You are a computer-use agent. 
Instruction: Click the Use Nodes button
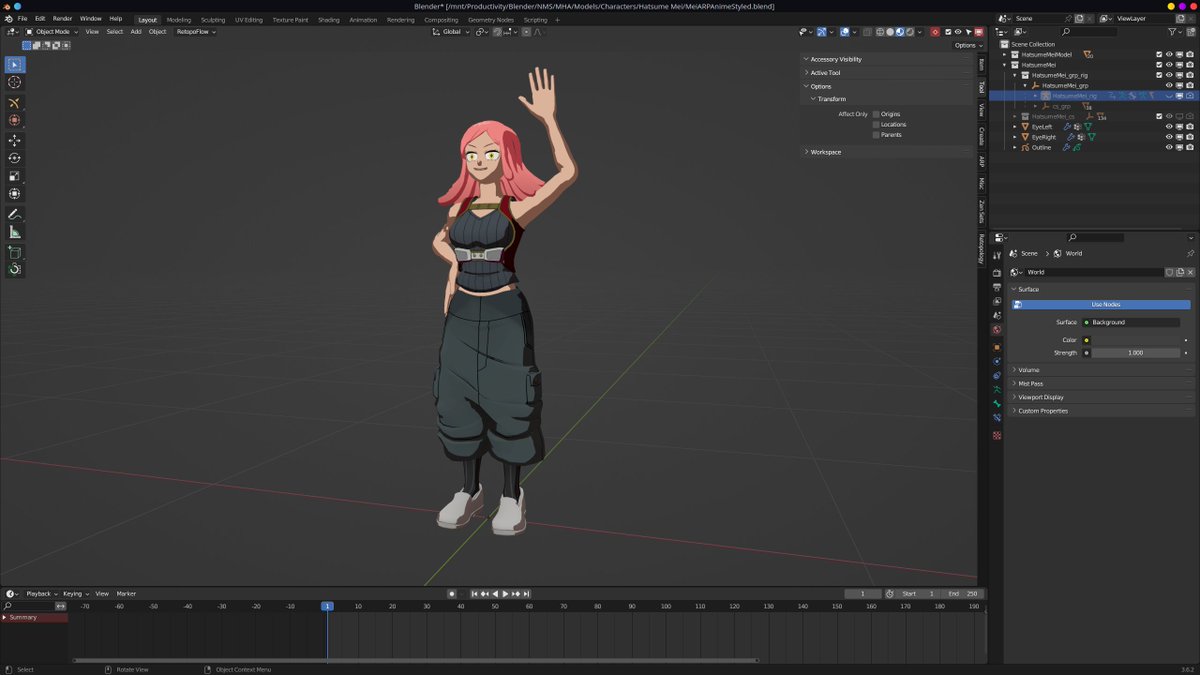(1101, 305)
